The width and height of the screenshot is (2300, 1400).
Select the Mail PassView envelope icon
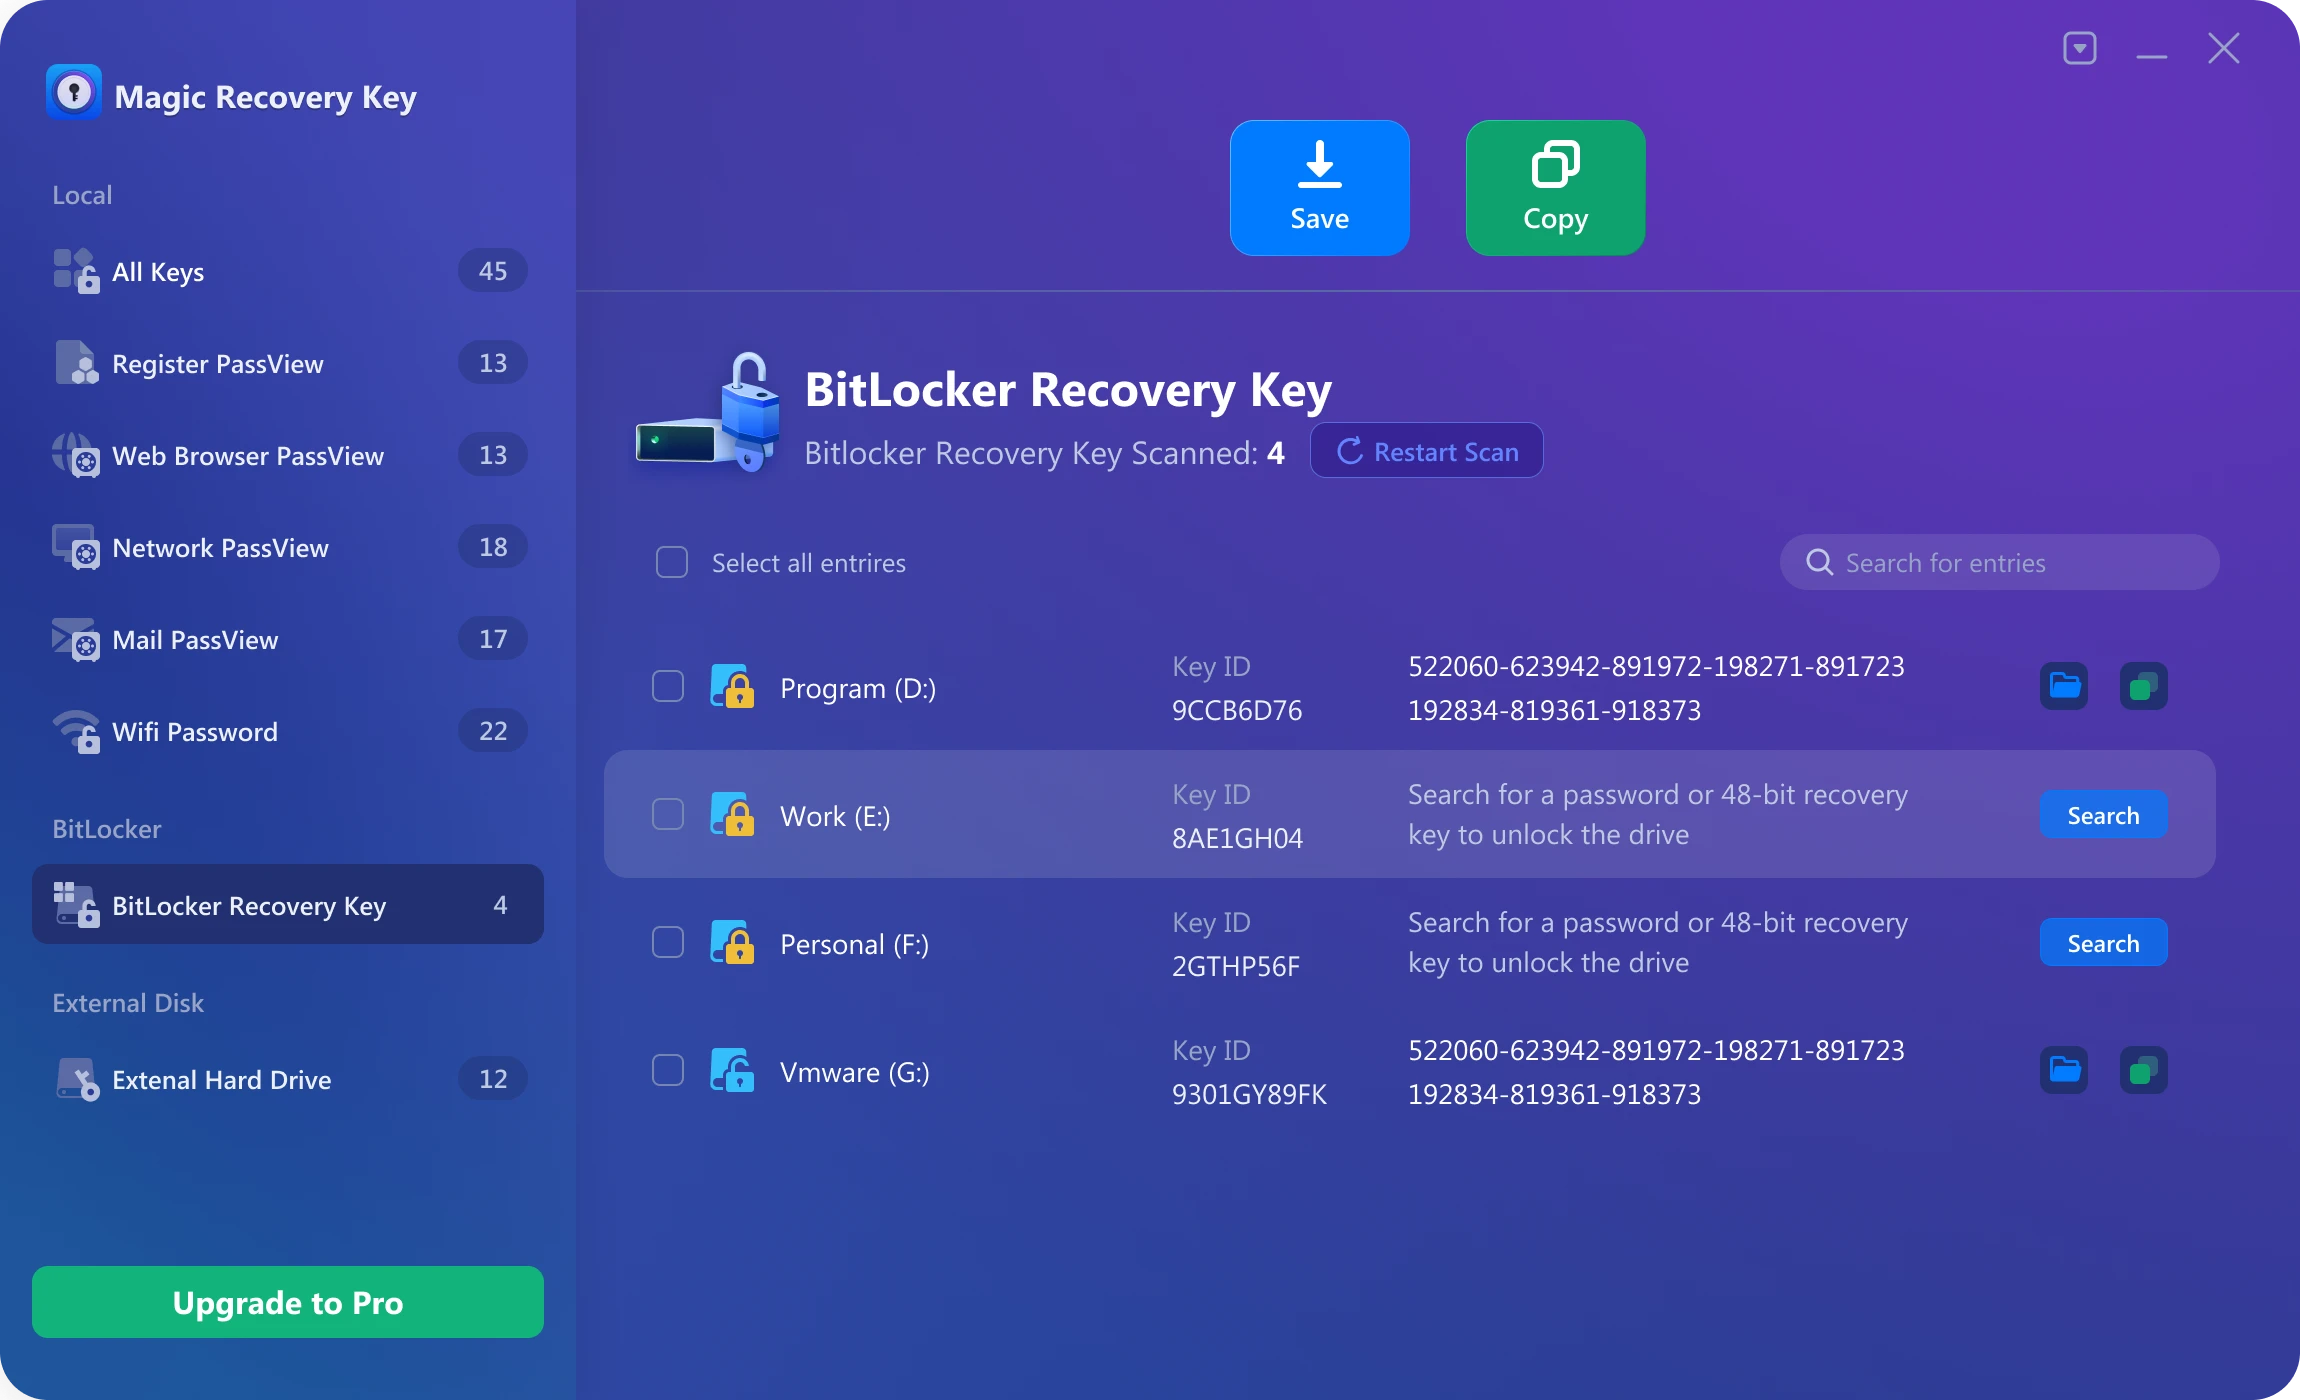pos(76,639)
